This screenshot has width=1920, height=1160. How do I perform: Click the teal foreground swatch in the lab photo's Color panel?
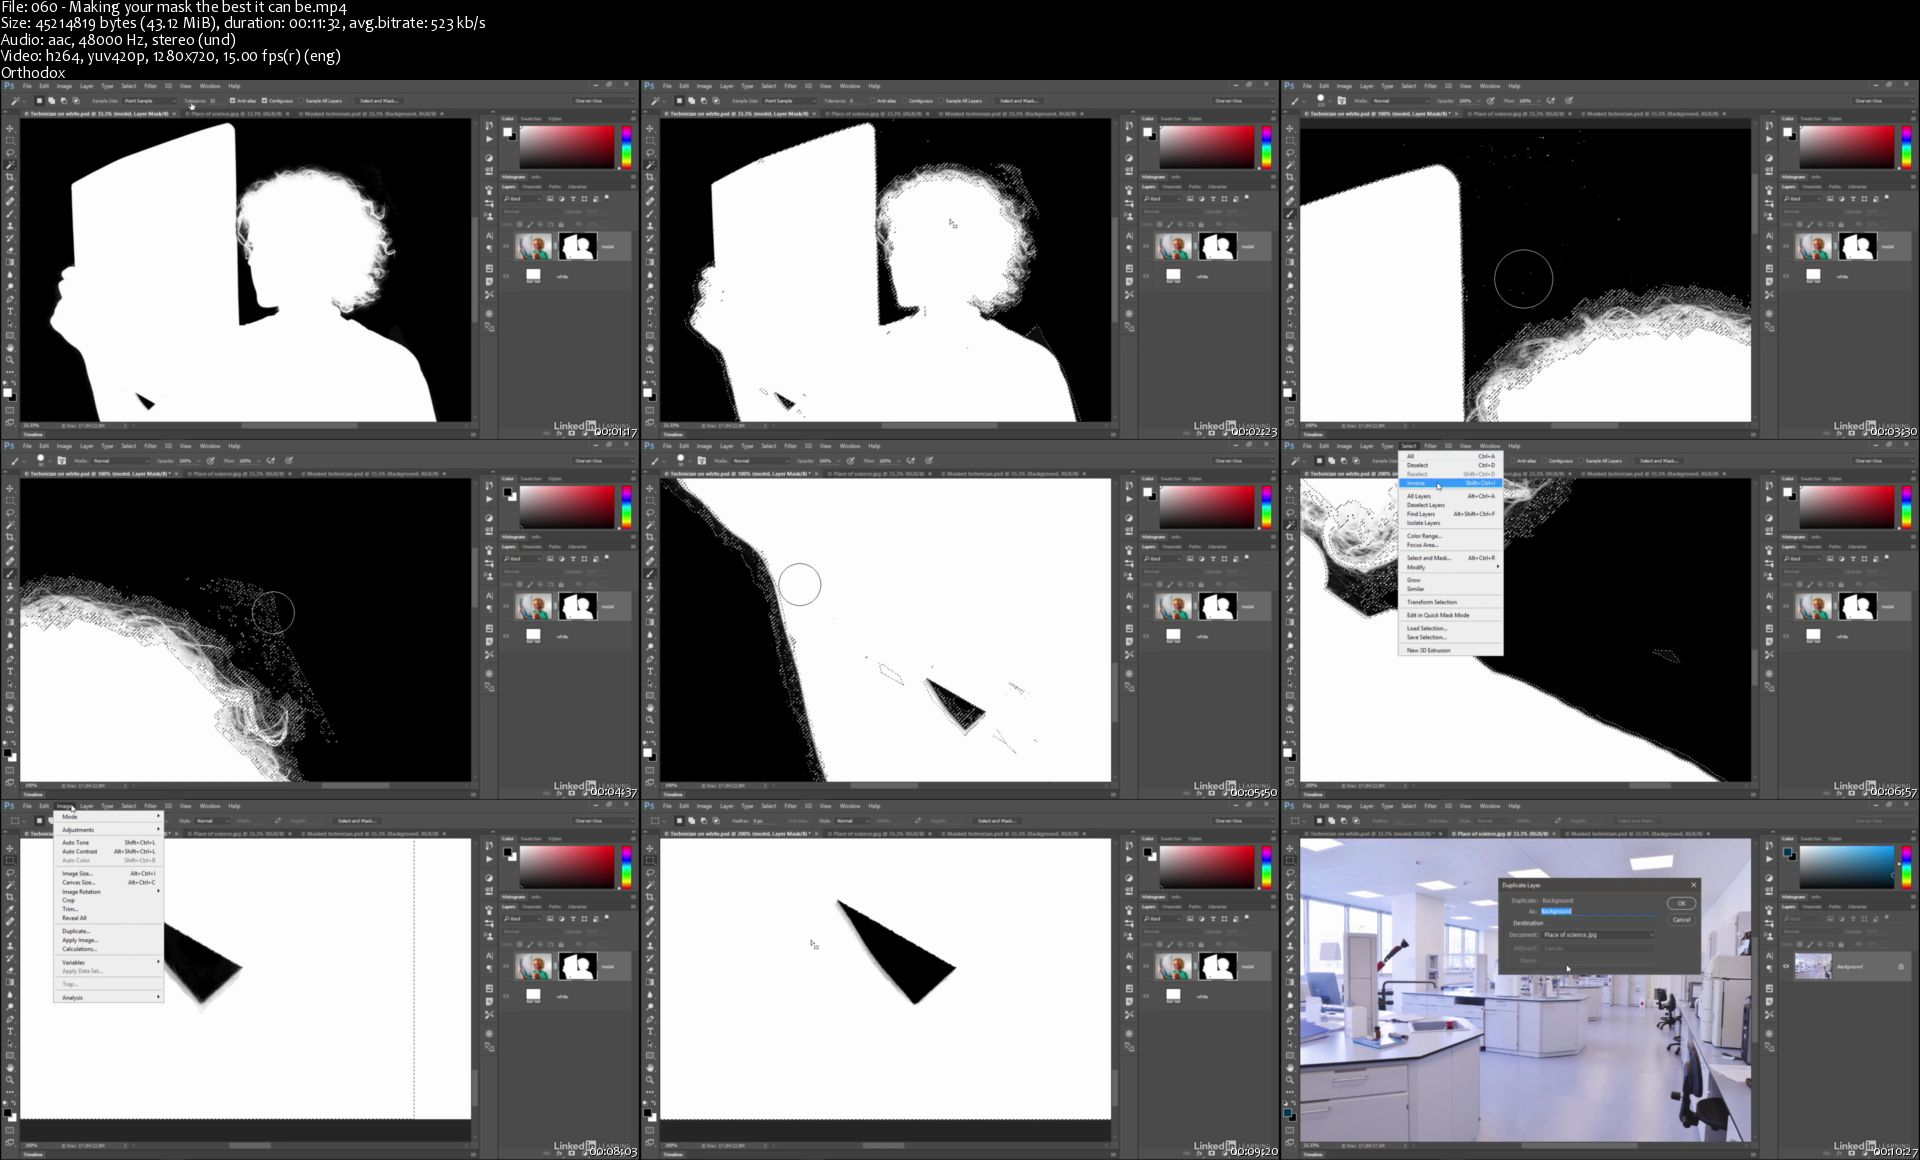click(1787, 853)
